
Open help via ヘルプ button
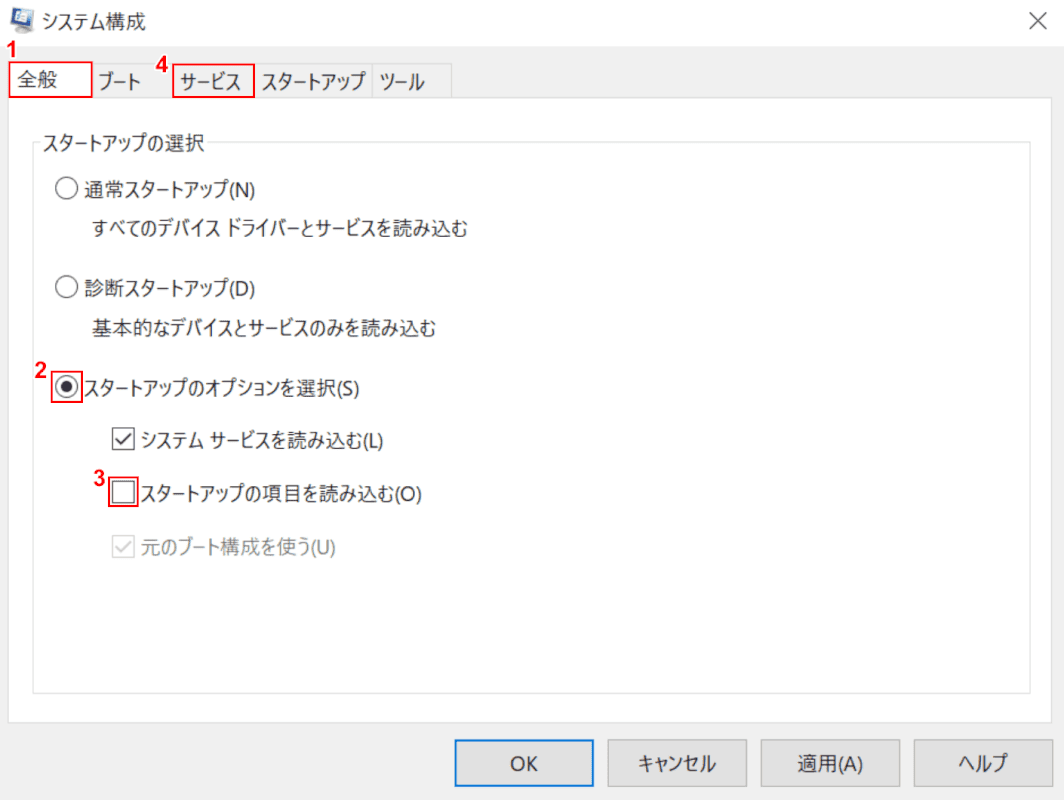tap(983, 763)
